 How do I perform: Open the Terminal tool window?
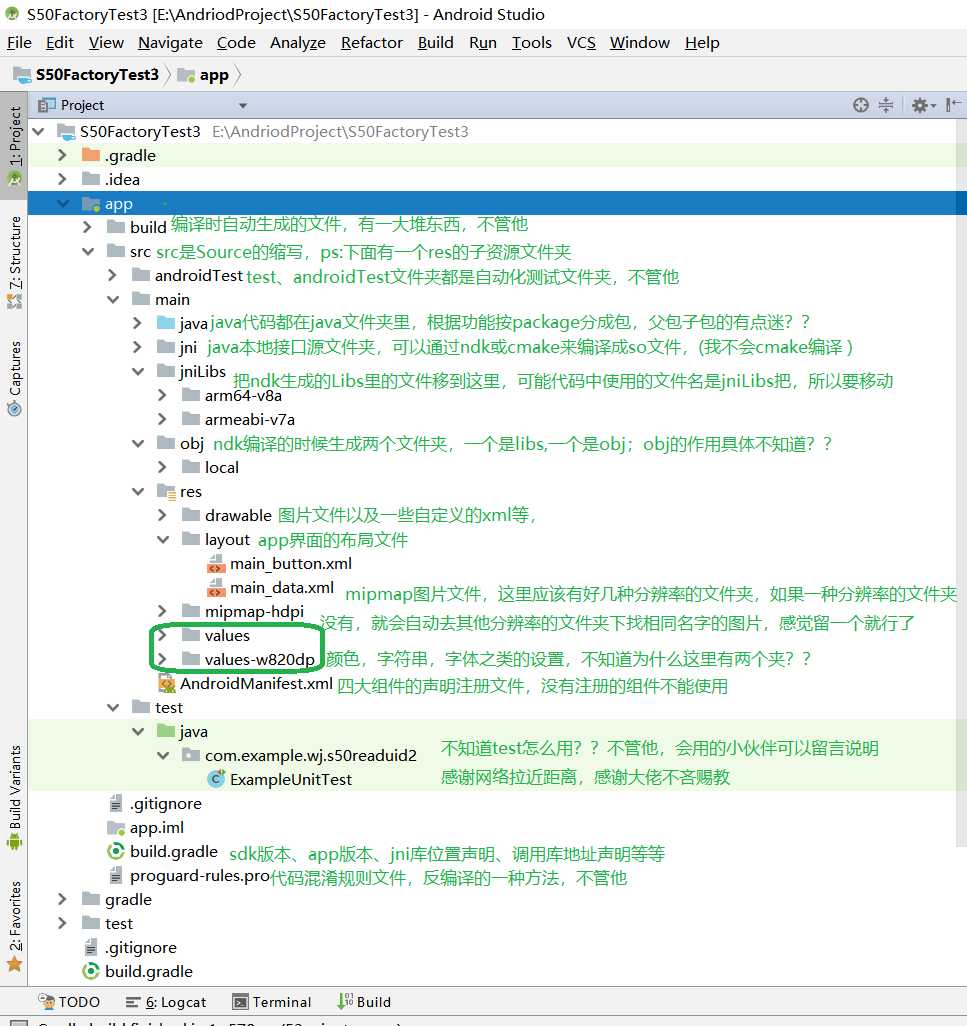pos(272,1002)
